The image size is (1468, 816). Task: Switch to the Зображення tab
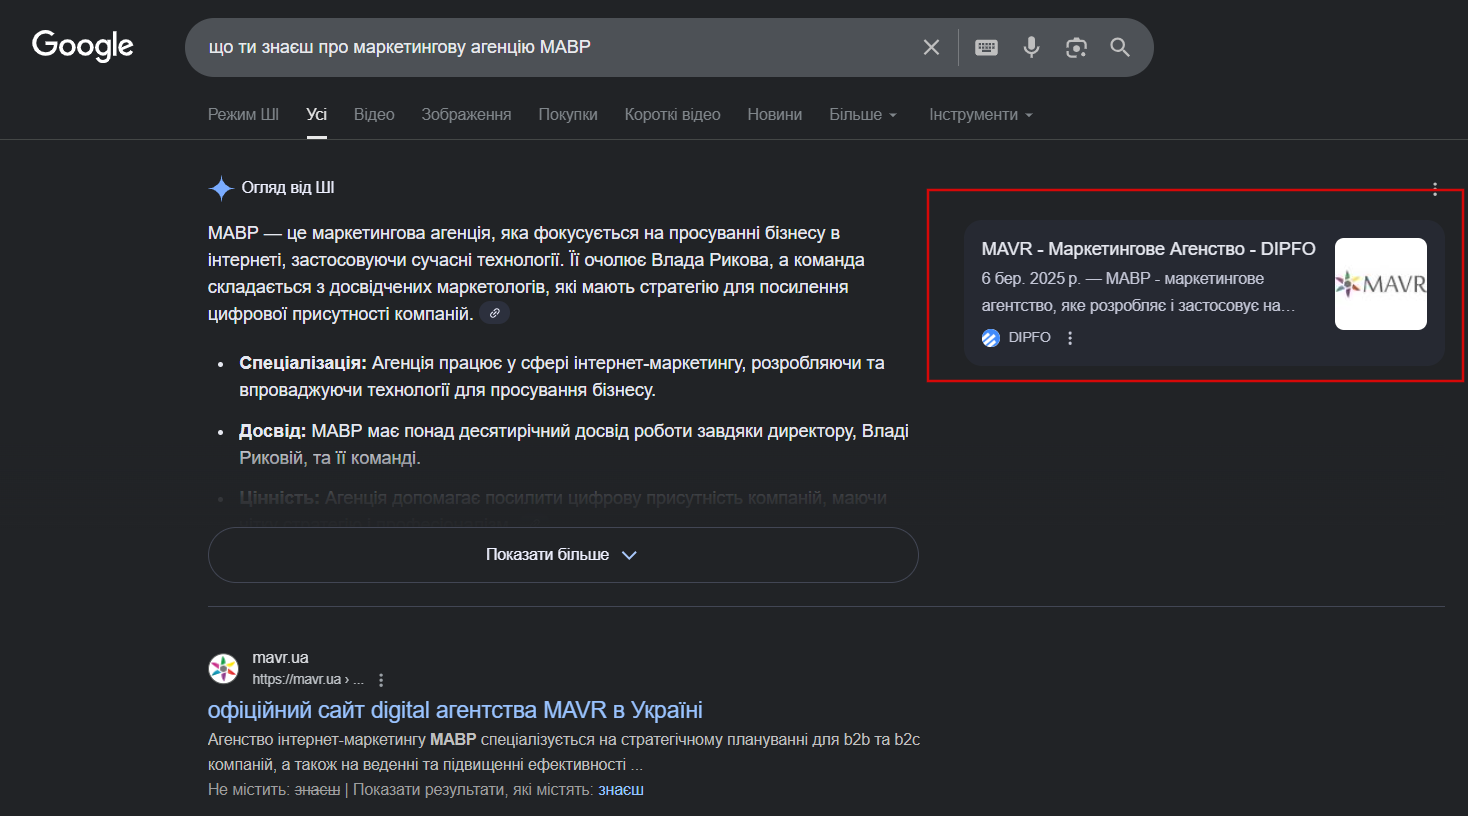point(466,115)
